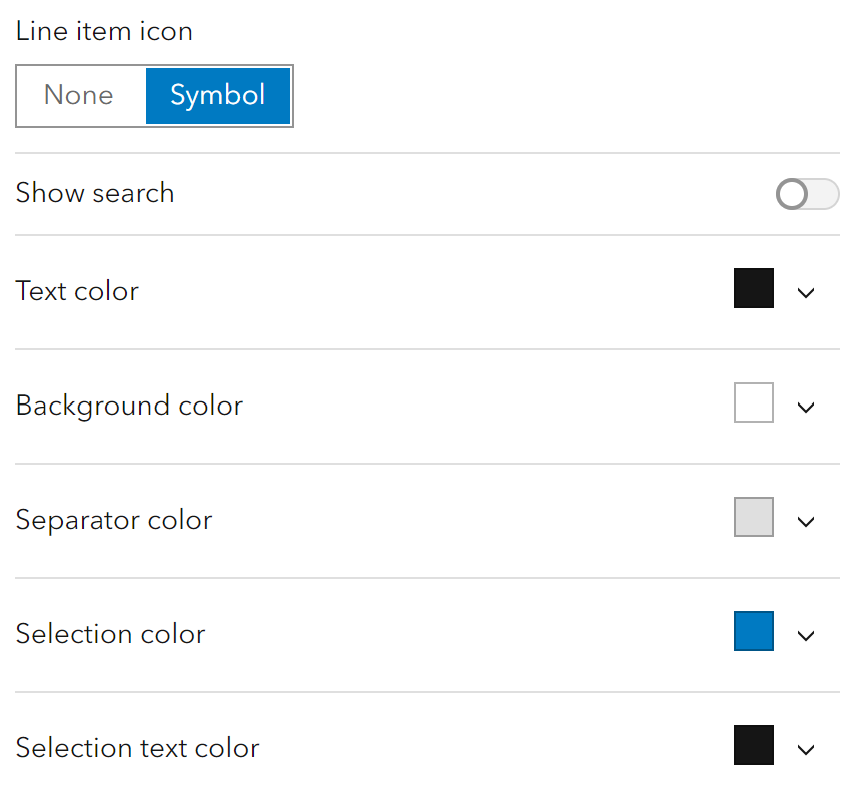Click the Selection color label
The image size is (848, 806).
110,634
